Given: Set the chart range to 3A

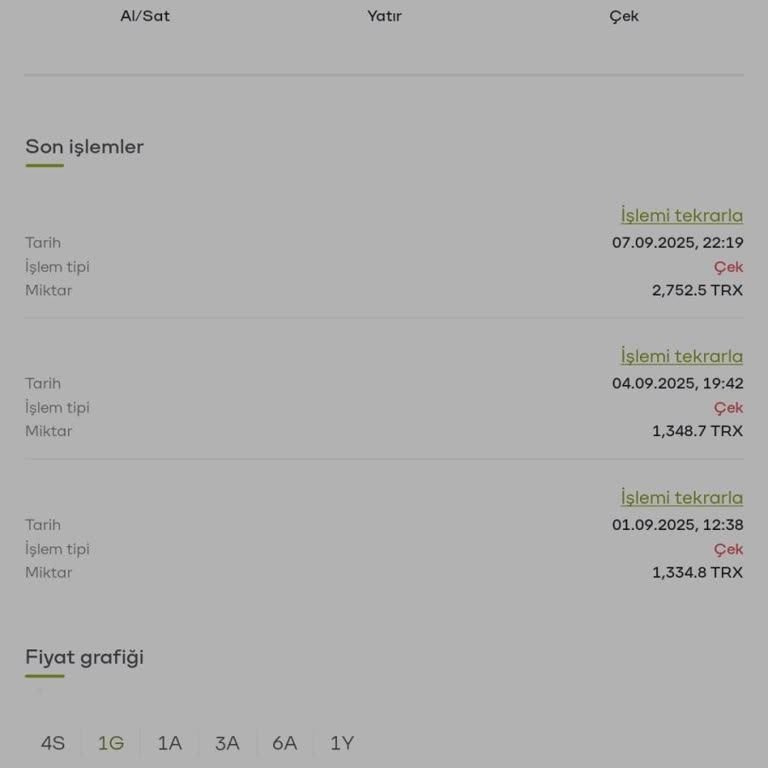Looking at the screenshot, I should tap(227, 743).
